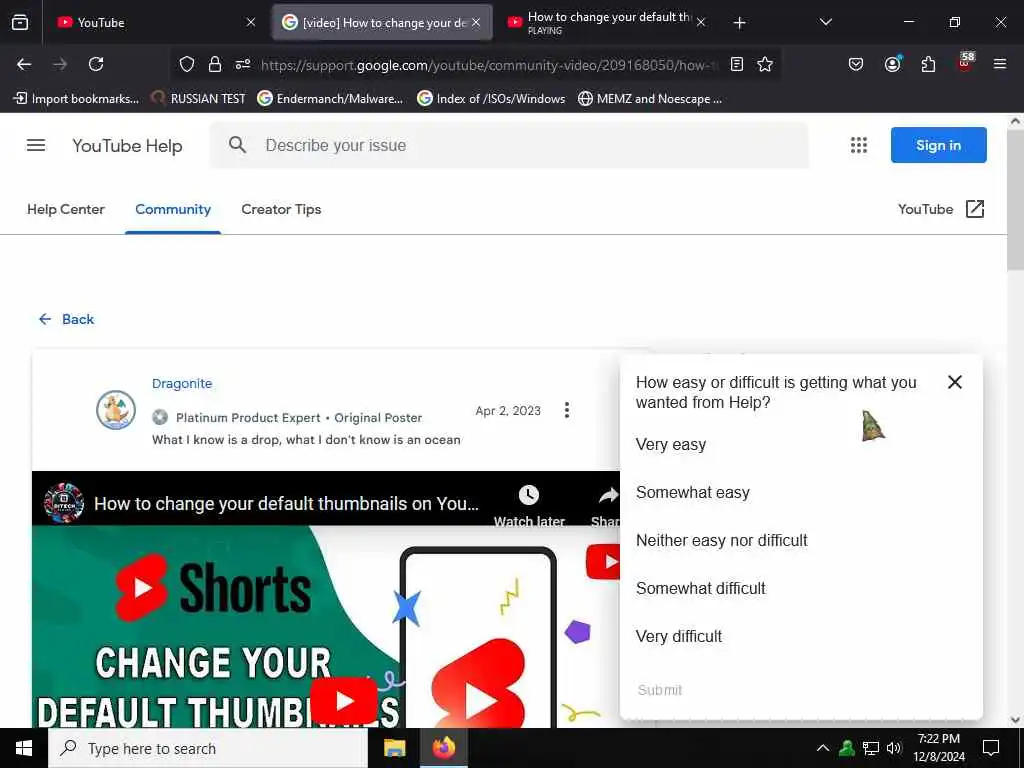Choose Somewhat easy in the survey
The height and width of the screenshot is (768, 1024).
coord(693,492)
